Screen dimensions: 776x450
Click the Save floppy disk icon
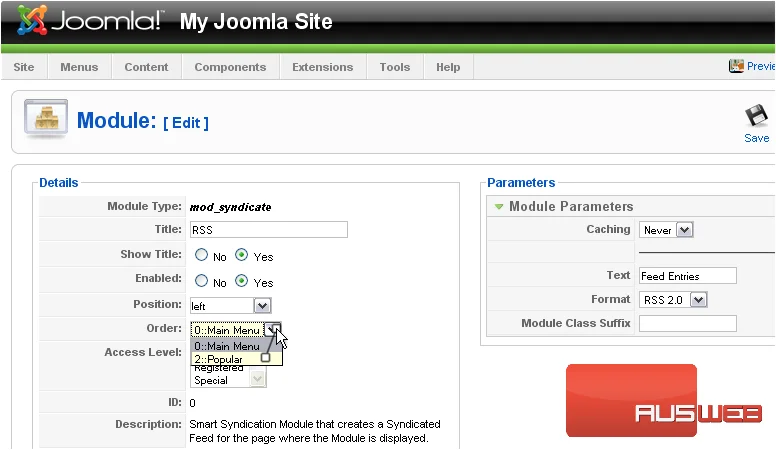[x=756, y=116]
